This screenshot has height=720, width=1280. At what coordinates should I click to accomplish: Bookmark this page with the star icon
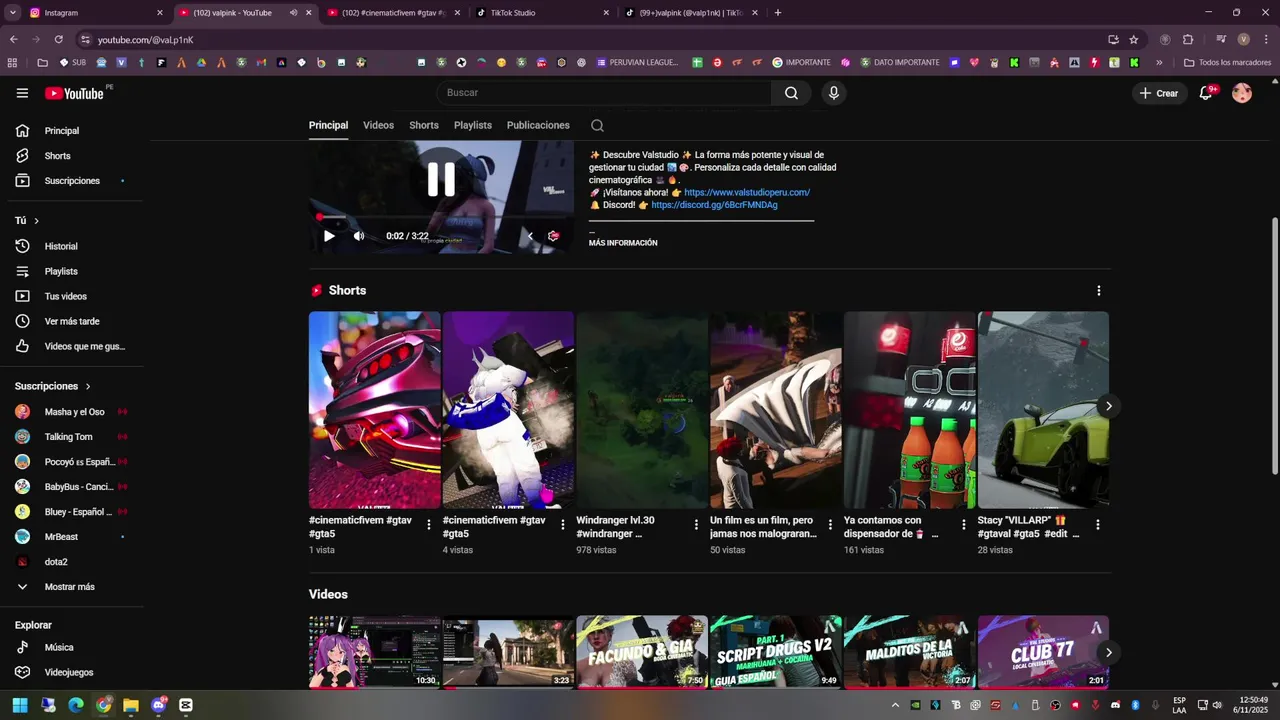1133,40
